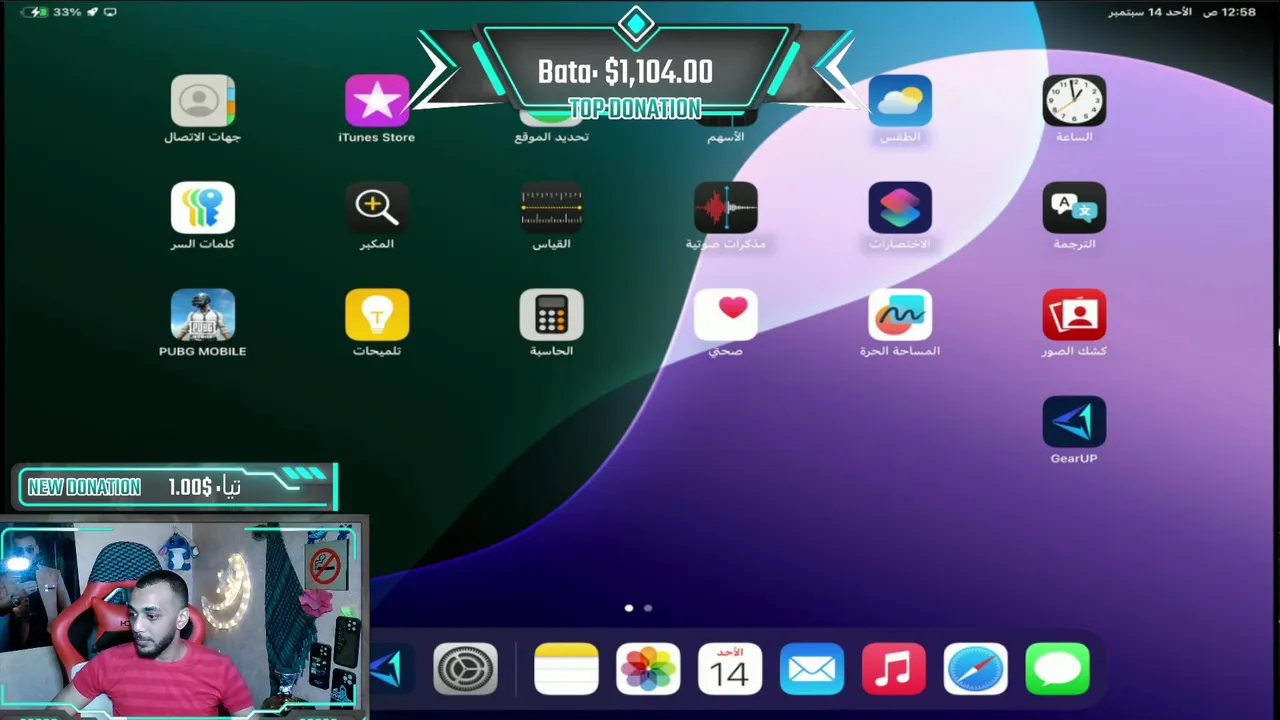Open the Voice Memos app
Image resolution: width=1280 pixels, height=720 pixels.
pyautogui.click(x=726, y=207)
